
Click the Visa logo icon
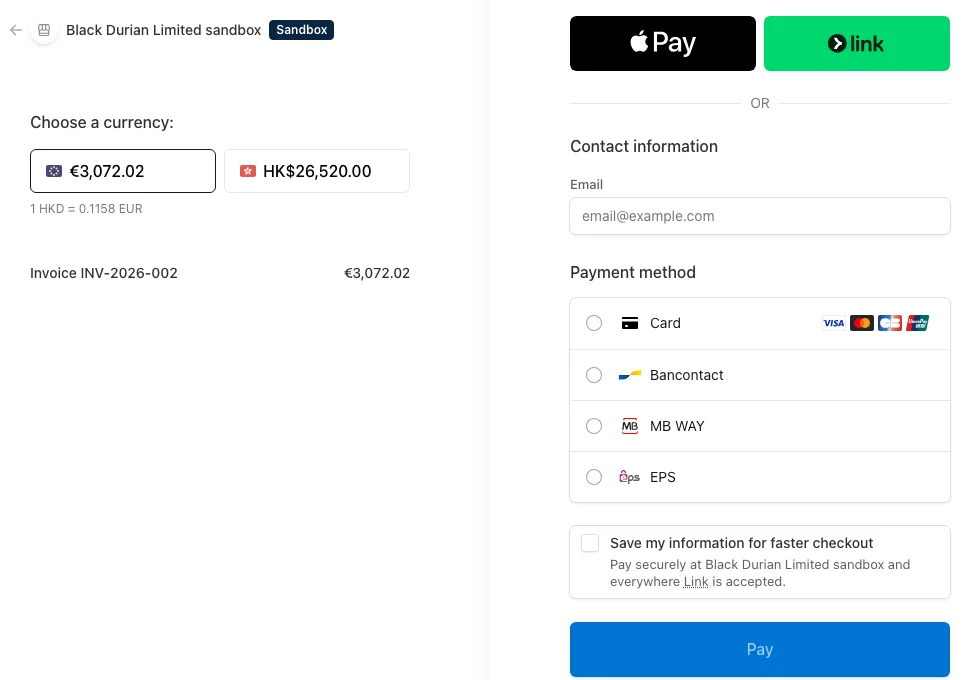pyautogui.click(x=833, y=323)
